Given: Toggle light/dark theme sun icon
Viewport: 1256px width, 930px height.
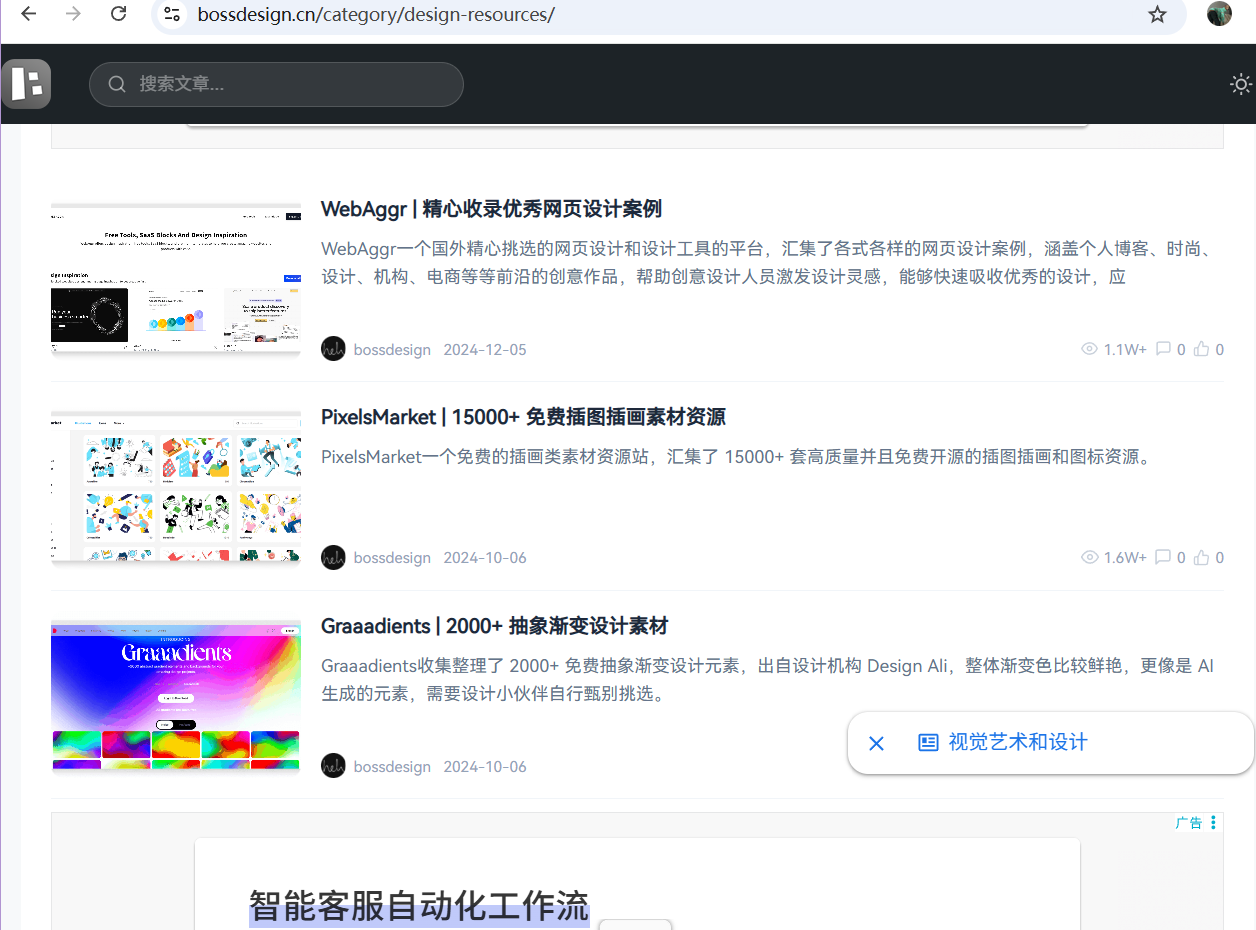Looking at the screenshot, I should pos(1241,85).
